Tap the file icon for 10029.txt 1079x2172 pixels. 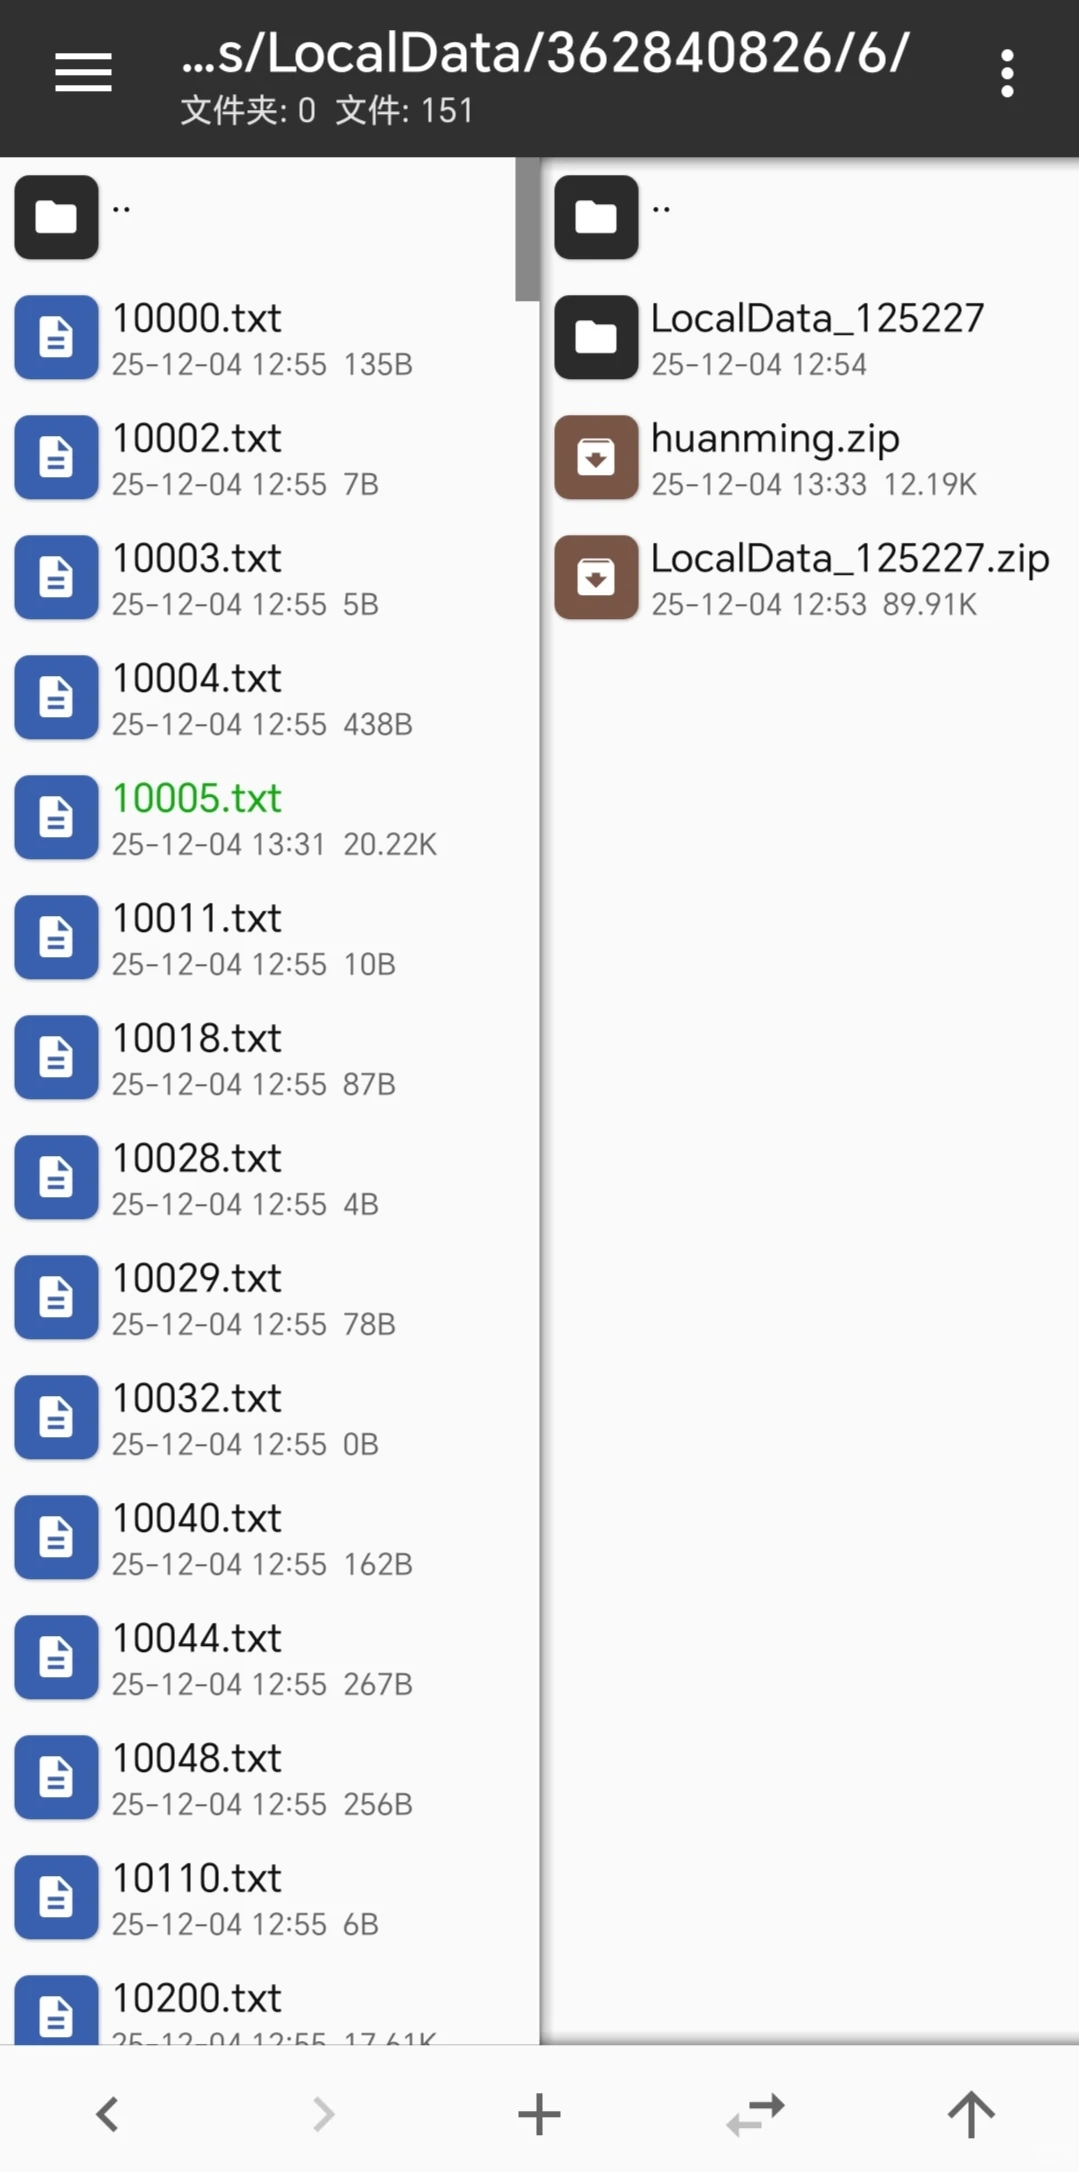click(56, 1297)
